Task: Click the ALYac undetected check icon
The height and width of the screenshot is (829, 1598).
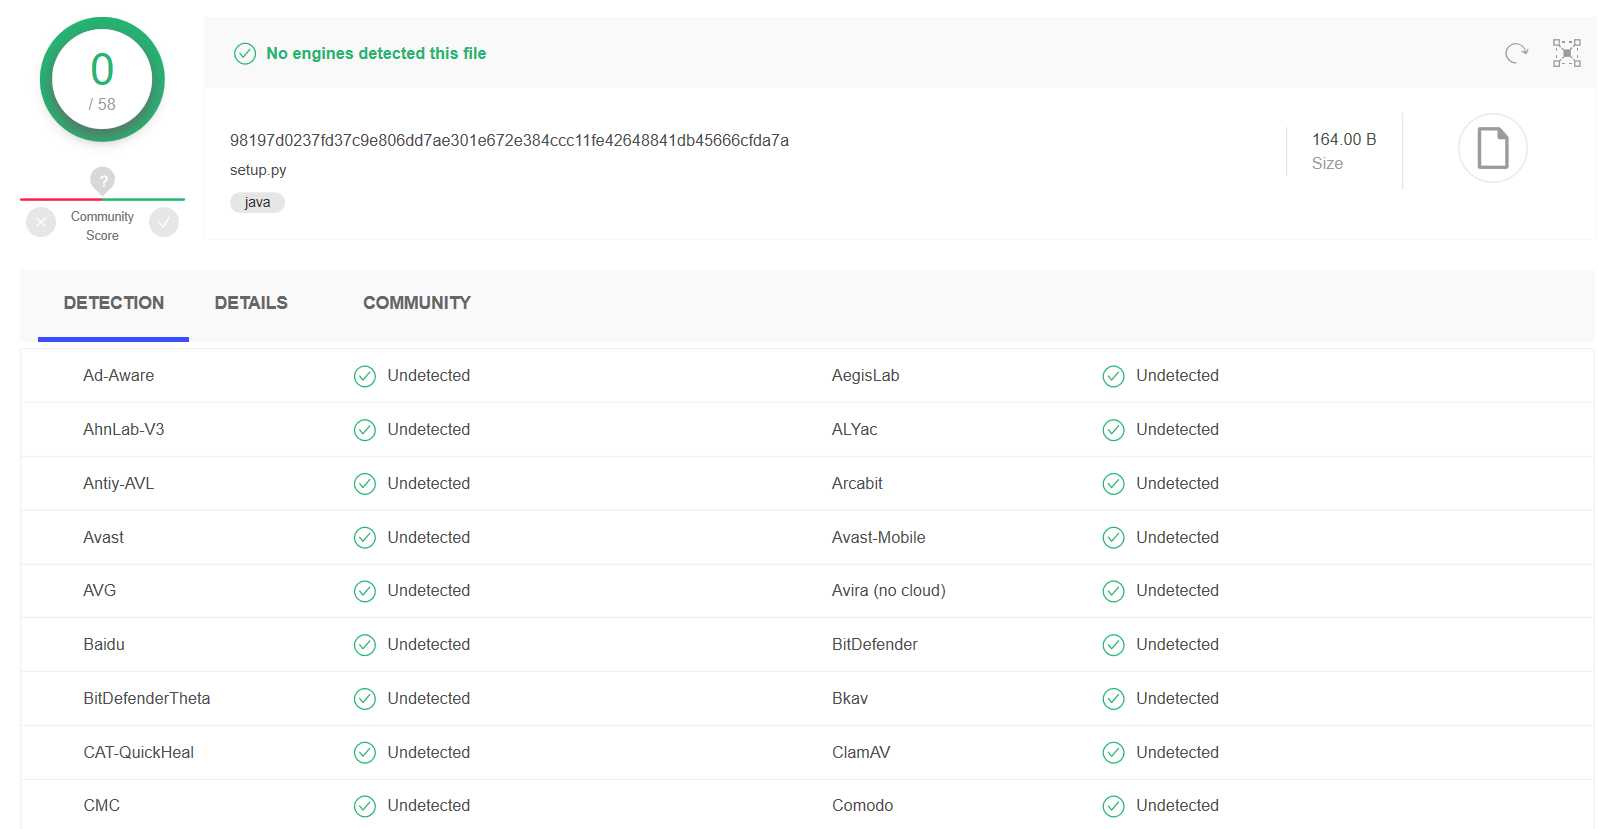Action: click(1113, 430)
